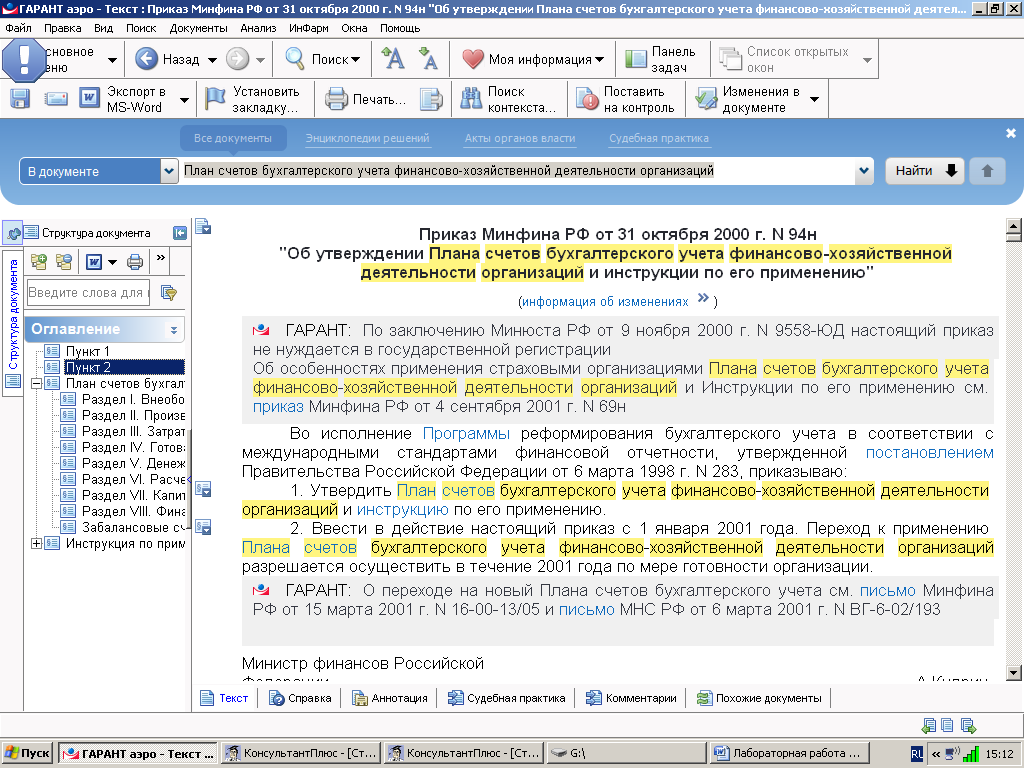Switch to Комментарии tab
Screen dimensions: 1024x768
pyautogui.click(x=631, y=698)
